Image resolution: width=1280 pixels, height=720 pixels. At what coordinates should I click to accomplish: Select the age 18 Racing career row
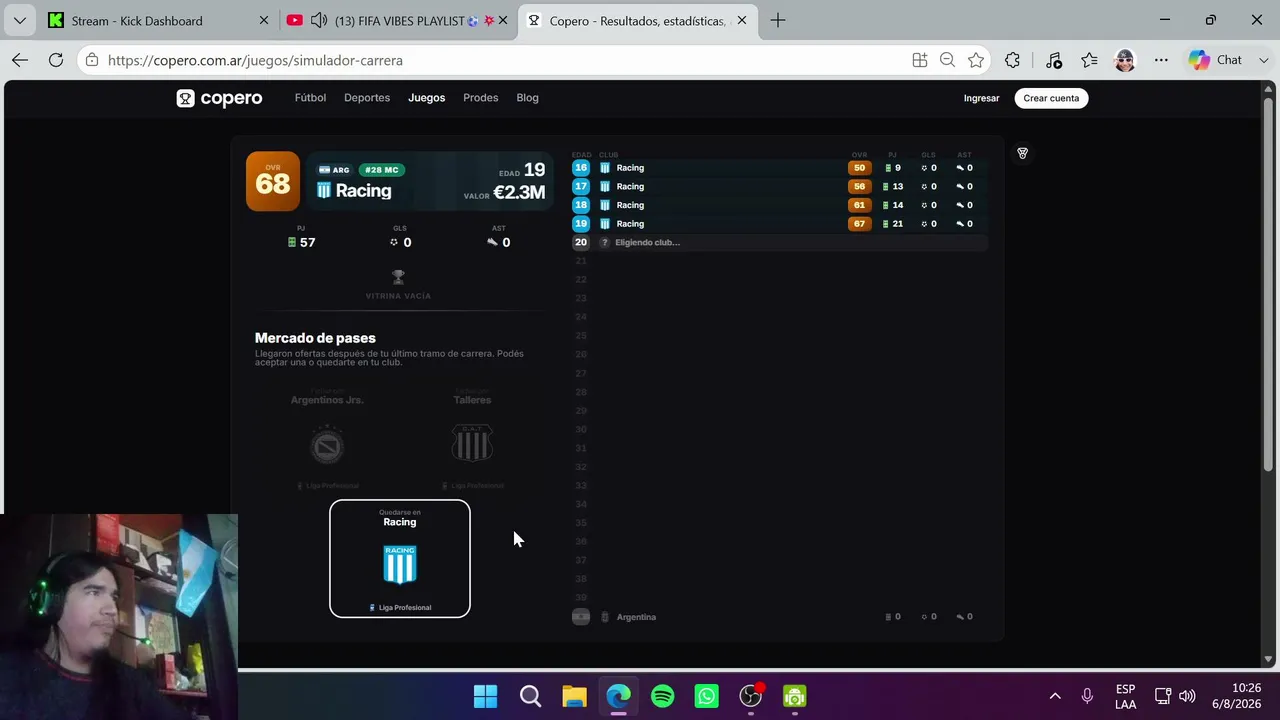coord(780,205)
